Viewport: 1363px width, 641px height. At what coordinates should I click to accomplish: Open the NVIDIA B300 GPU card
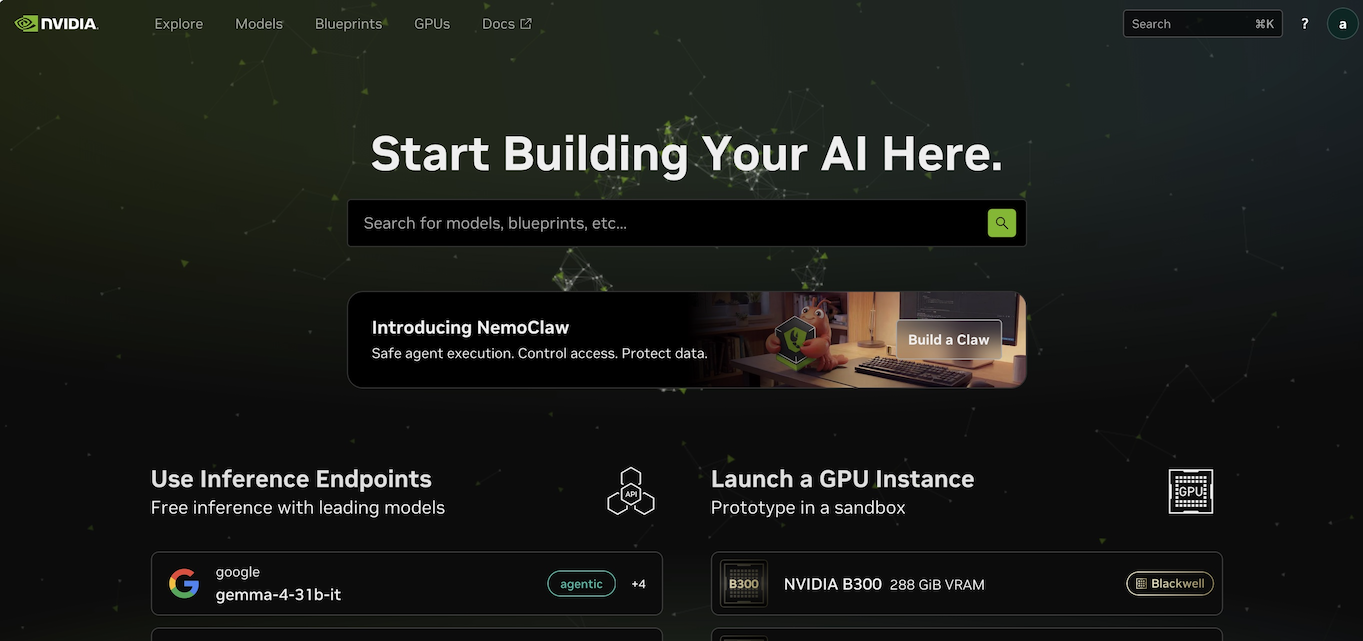pos(967,584)
